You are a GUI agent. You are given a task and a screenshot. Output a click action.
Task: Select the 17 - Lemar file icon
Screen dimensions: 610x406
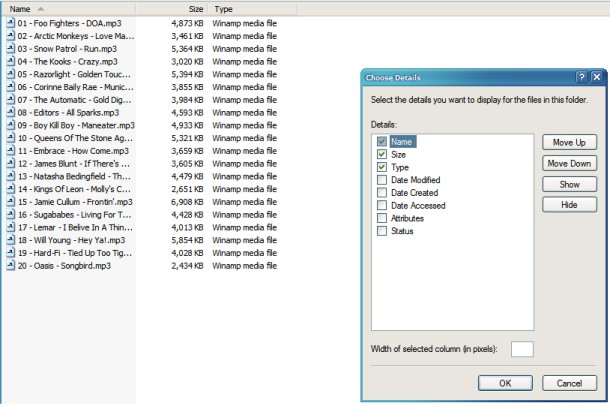click(x=11, y=227)
